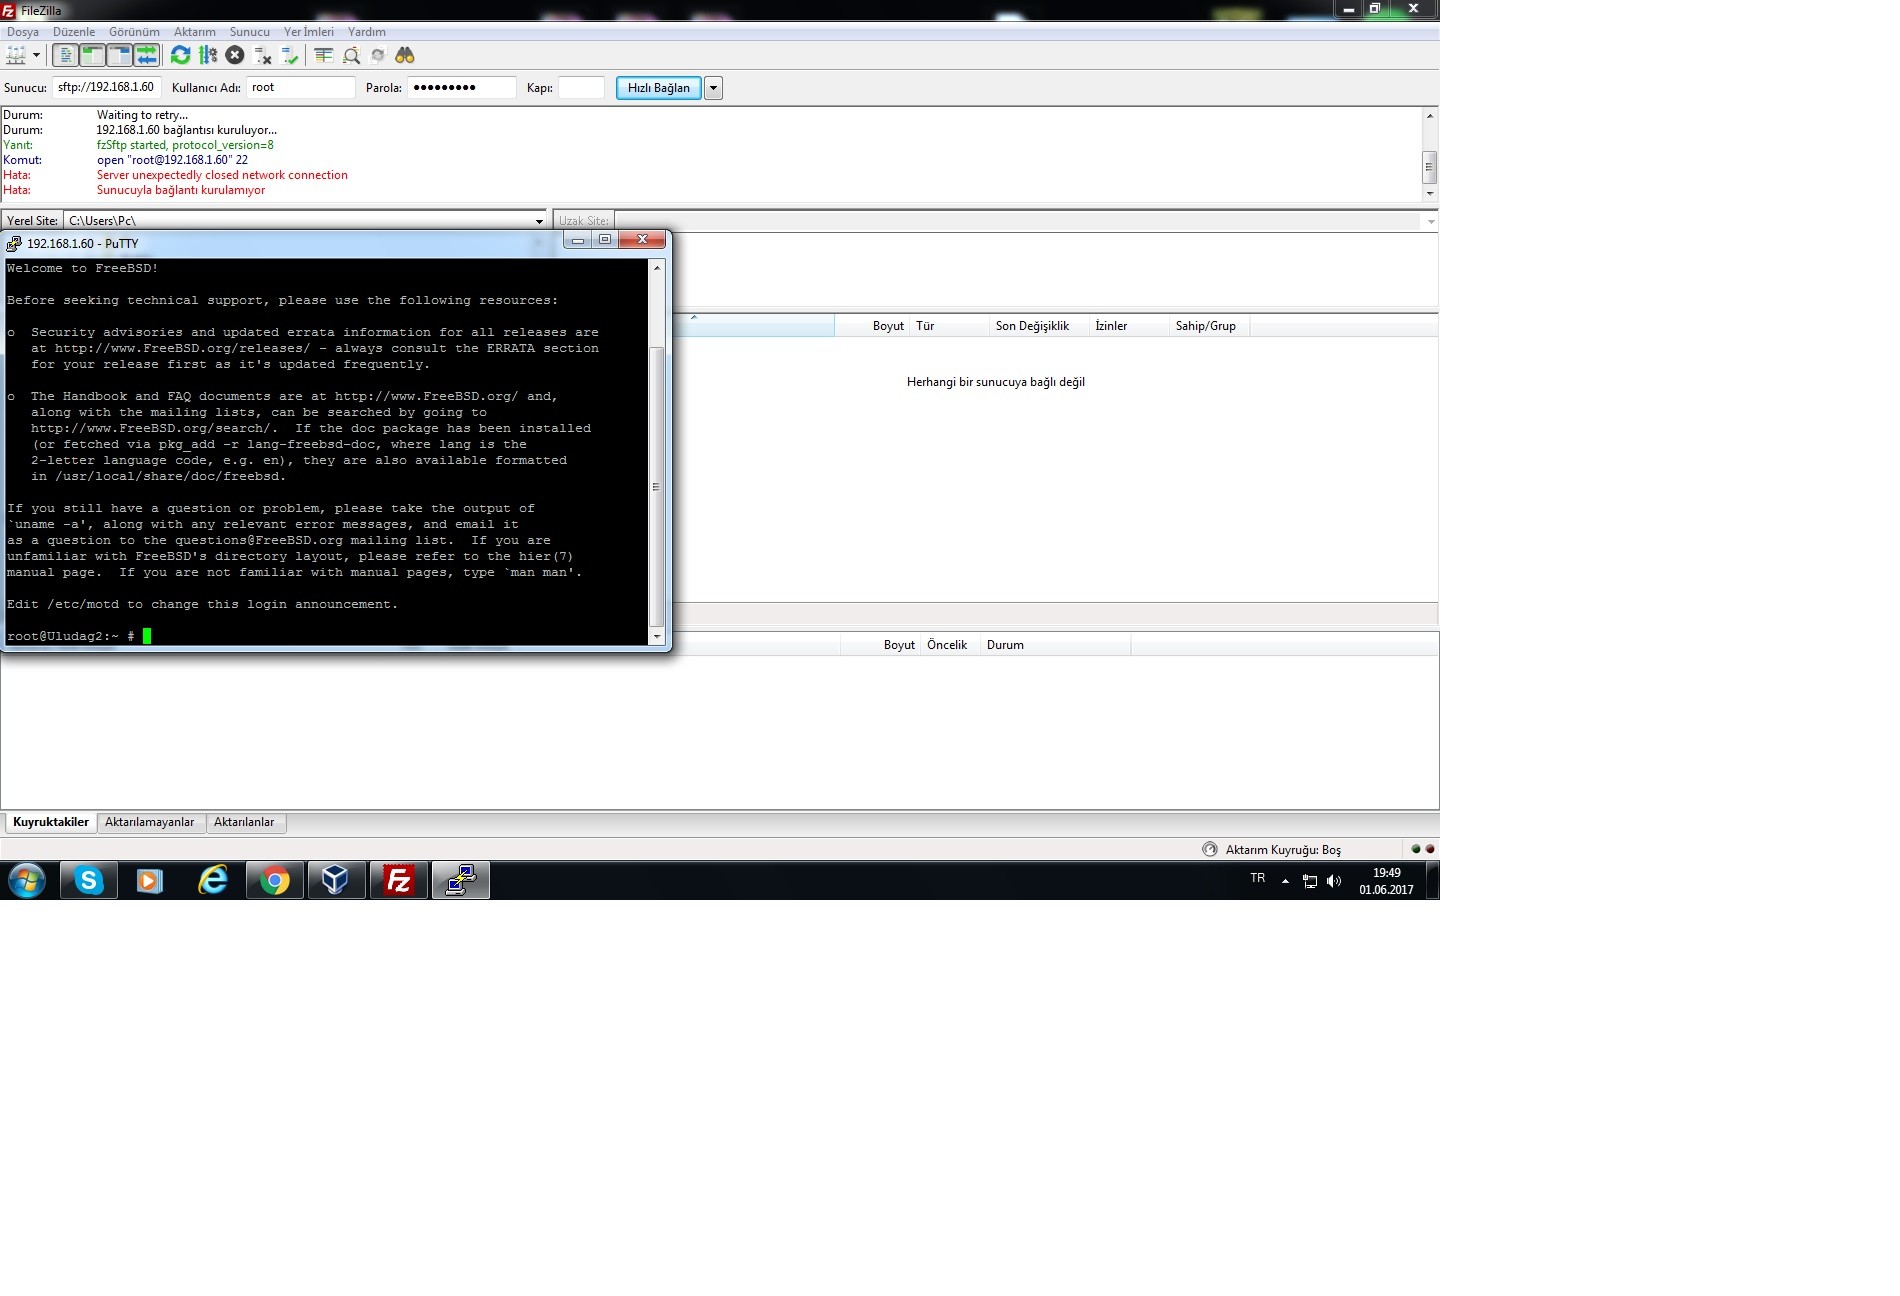Viewport: 1900px width, 1296px height.
Task: Disconnect from the current server
Action: [x=263, y=56]
